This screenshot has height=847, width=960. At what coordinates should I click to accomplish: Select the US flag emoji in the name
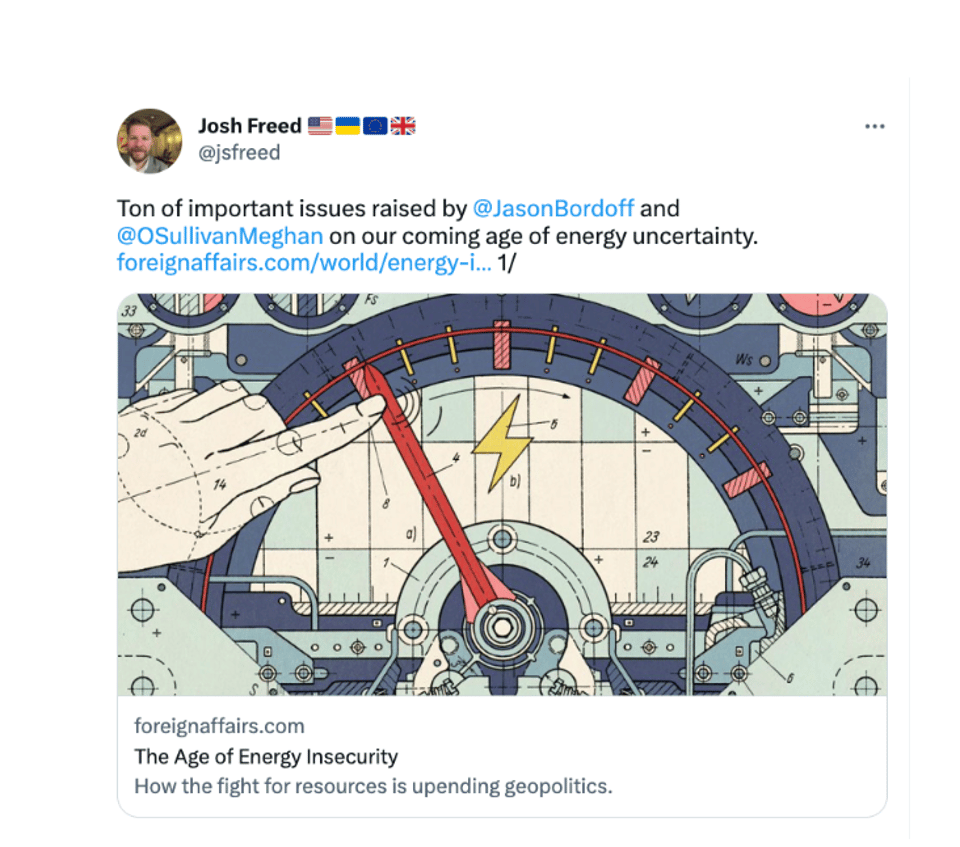pos(318,125)
